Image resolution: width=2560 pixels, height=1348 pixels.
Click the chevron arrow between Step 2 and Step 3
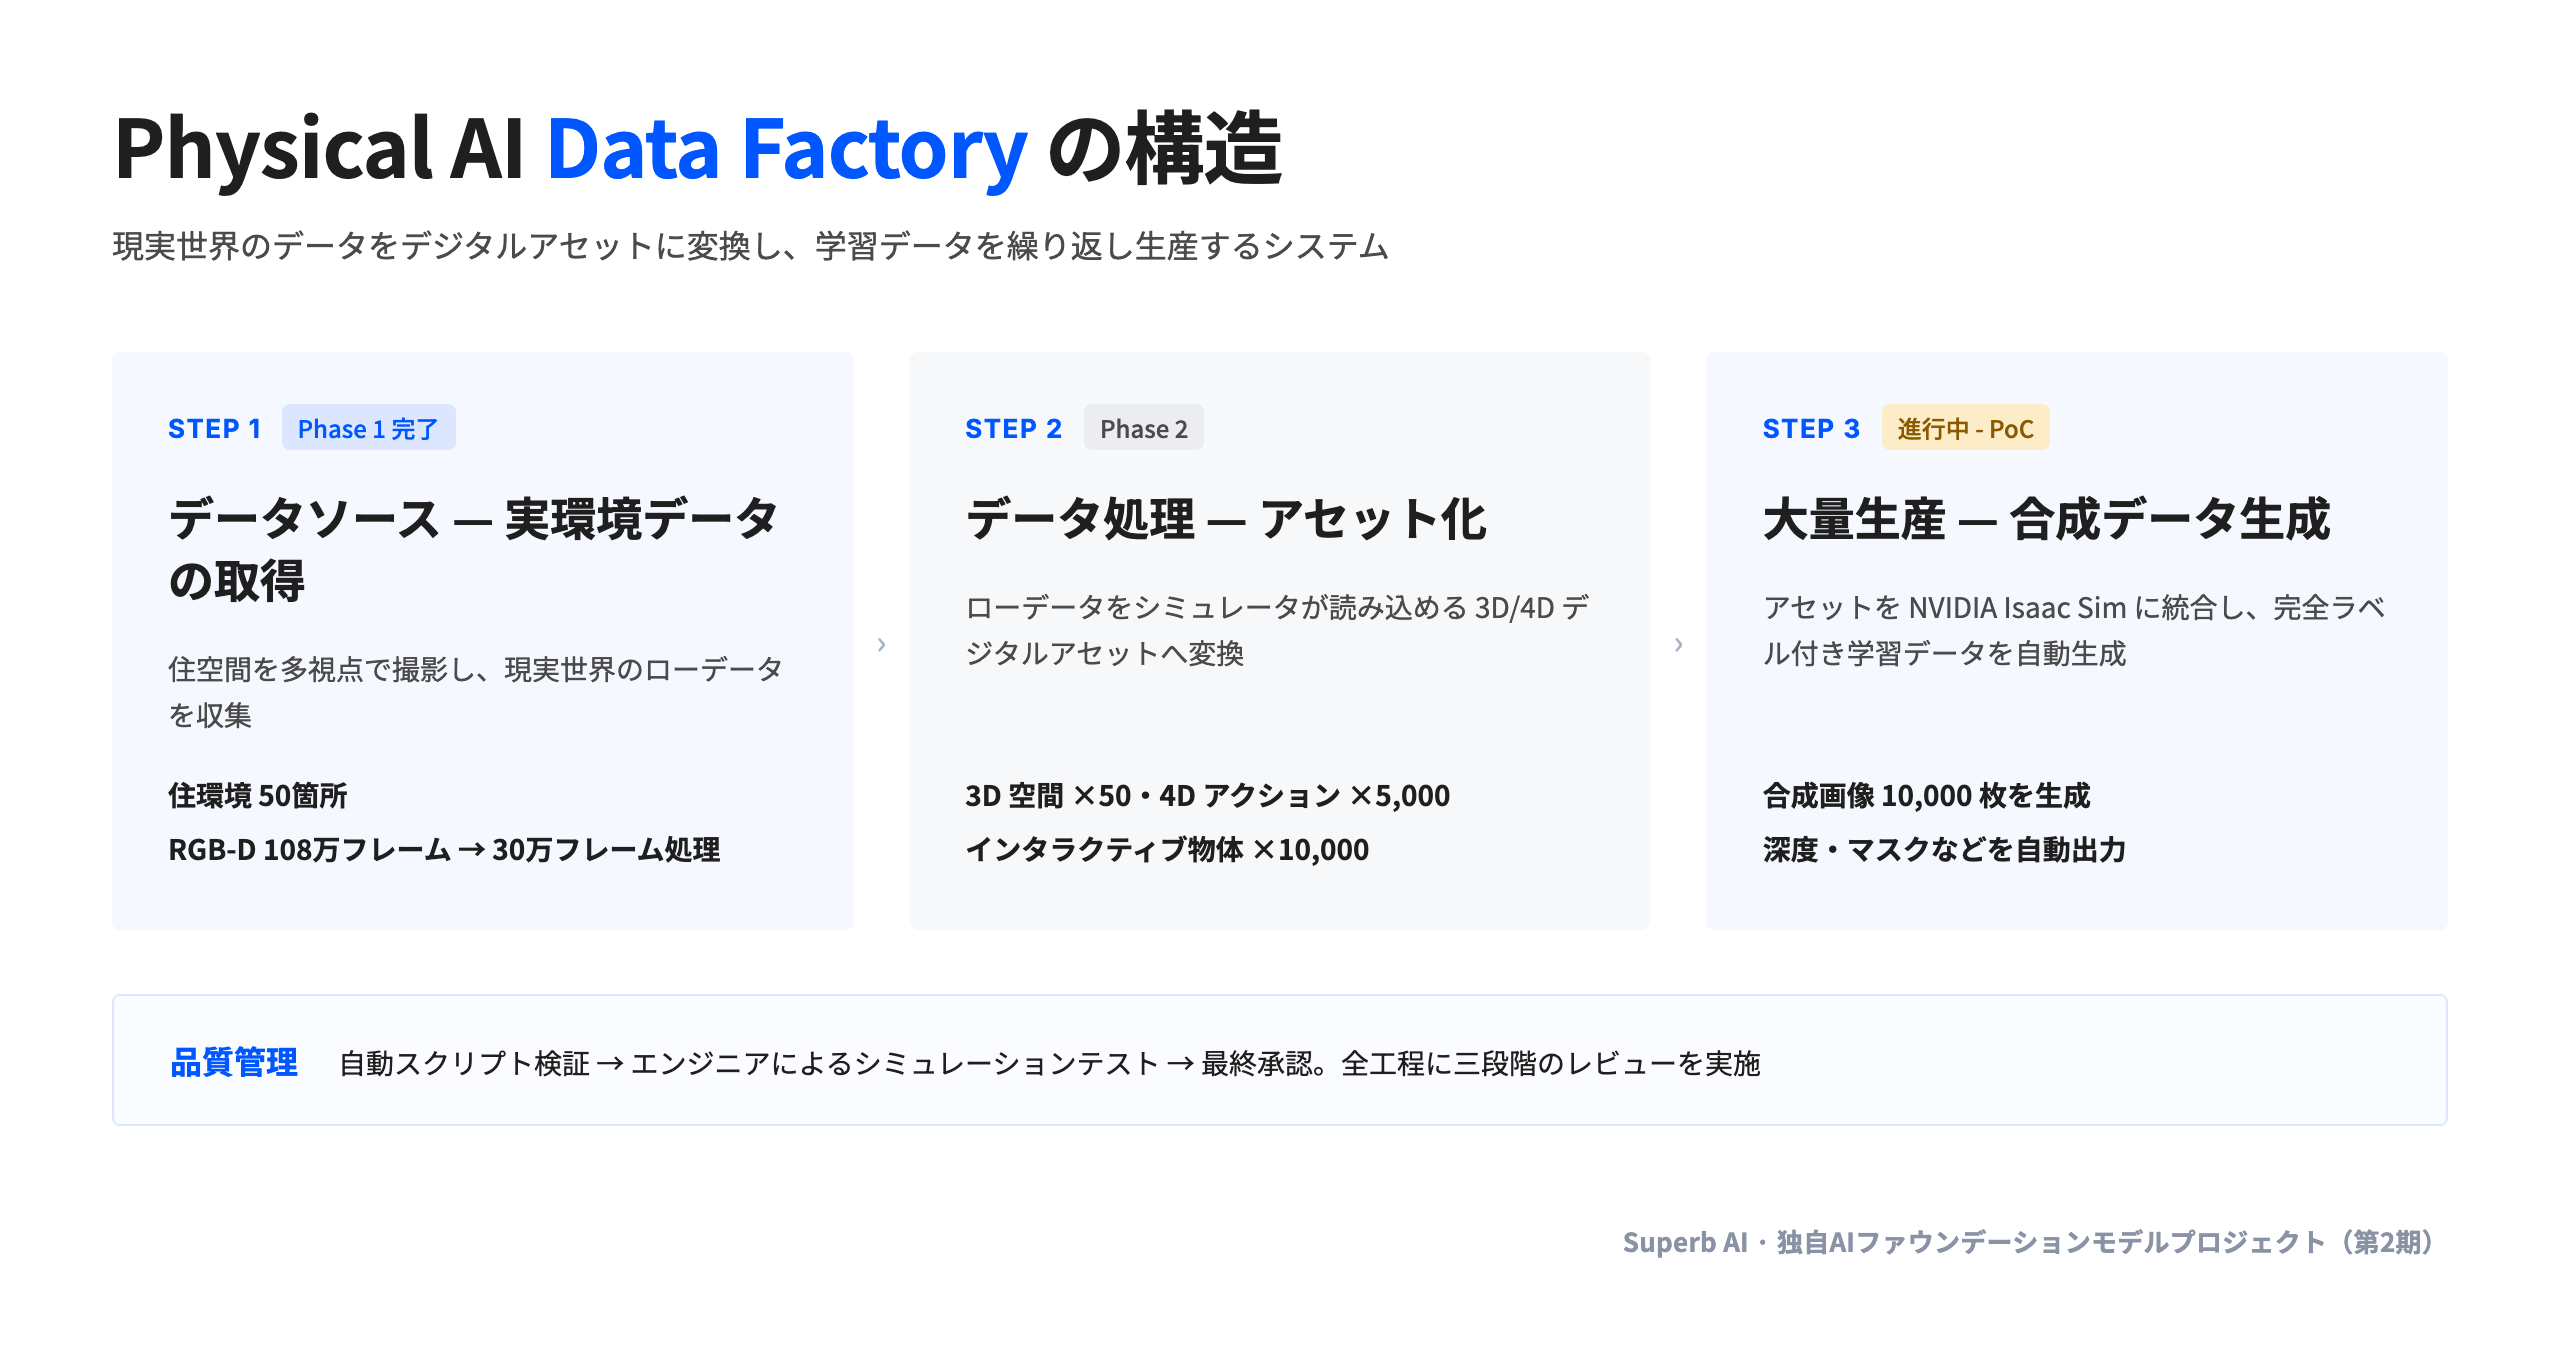(1678, 644)
